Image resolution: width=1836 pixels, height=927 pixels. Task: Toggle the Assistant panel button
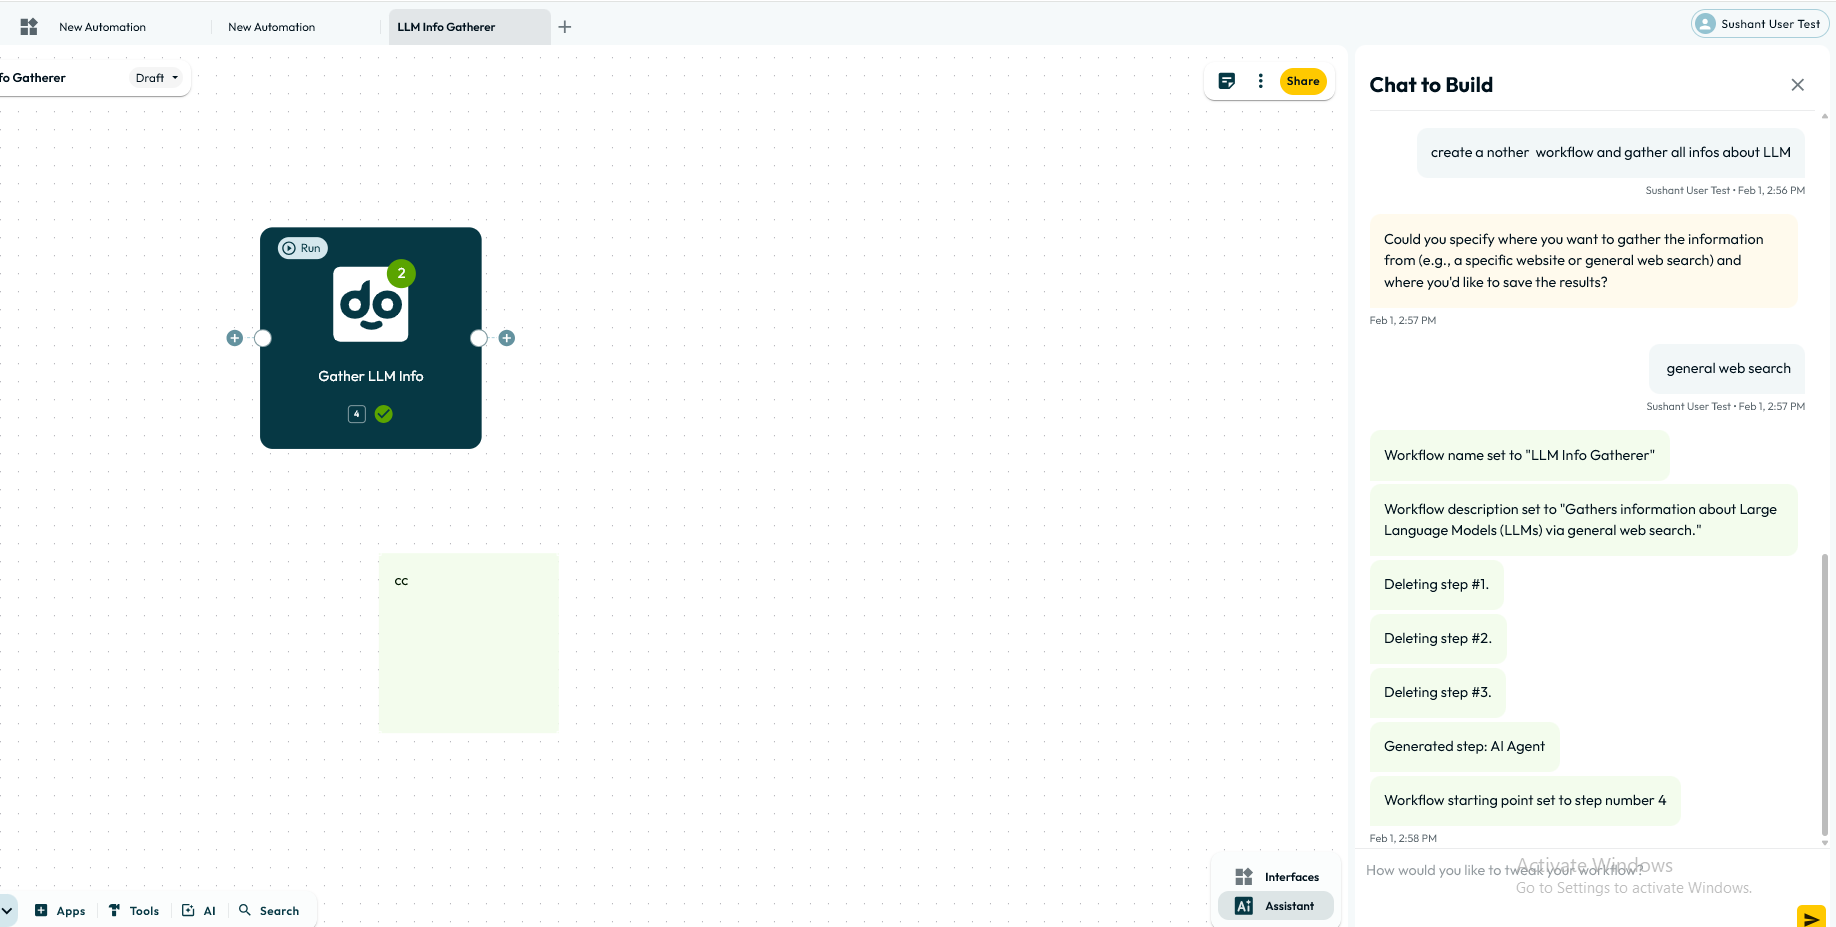point(1276,906)
